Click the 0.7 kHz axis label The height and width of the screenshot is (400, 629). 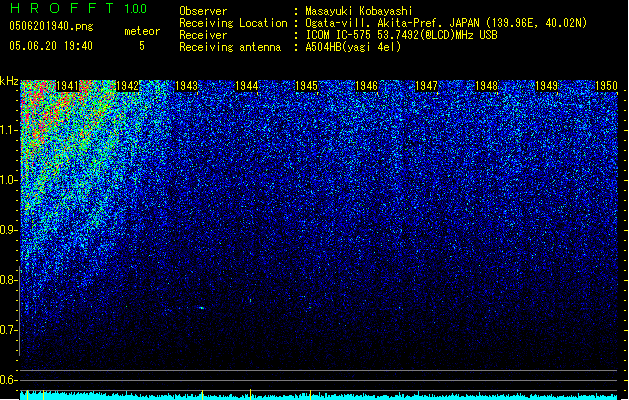click(8, 330)
